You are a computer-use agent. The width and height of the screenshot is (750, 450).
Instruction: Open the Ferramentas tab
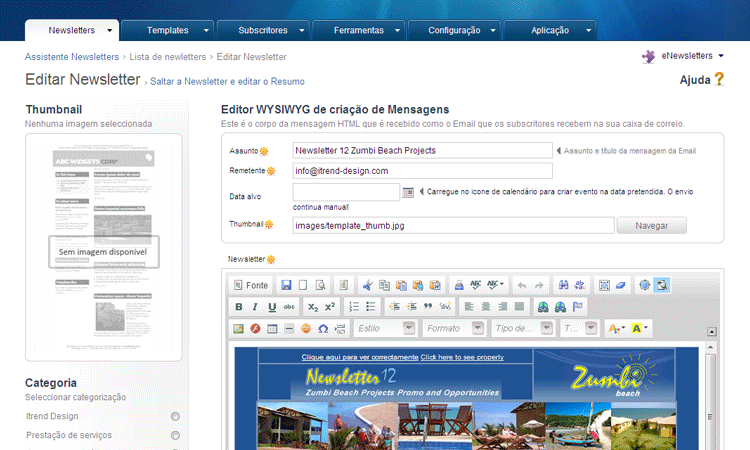pyautogui.click(x=359, y=31)
